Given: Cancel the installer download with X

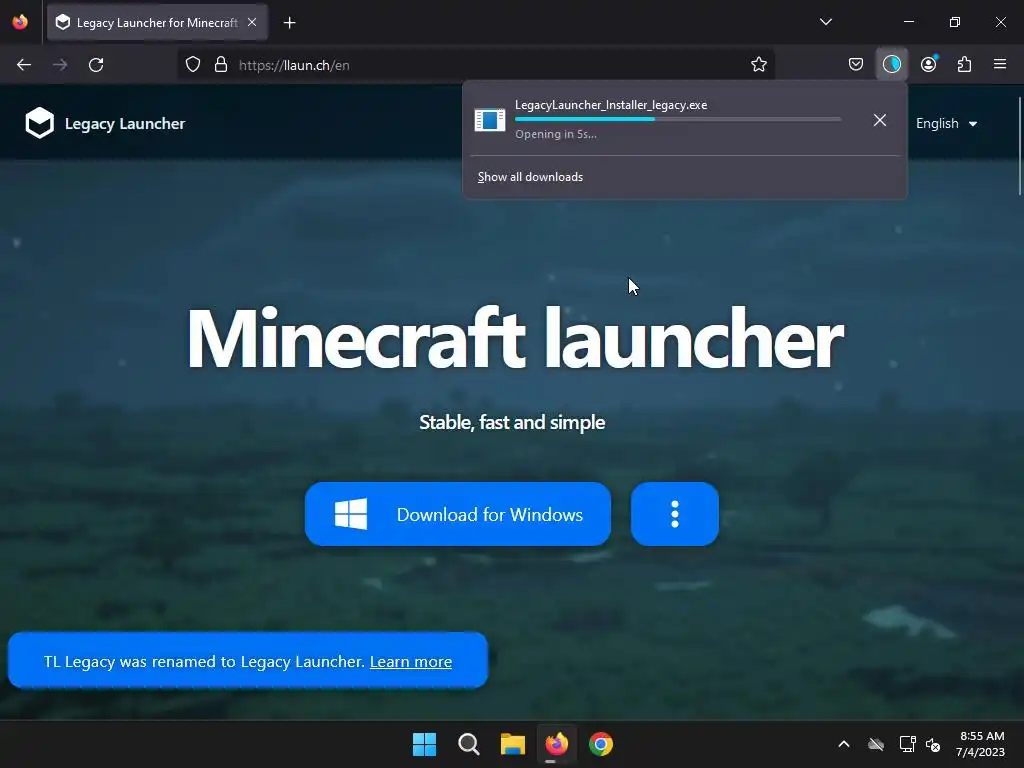Looking at the screenshot, I should (880, 120).
